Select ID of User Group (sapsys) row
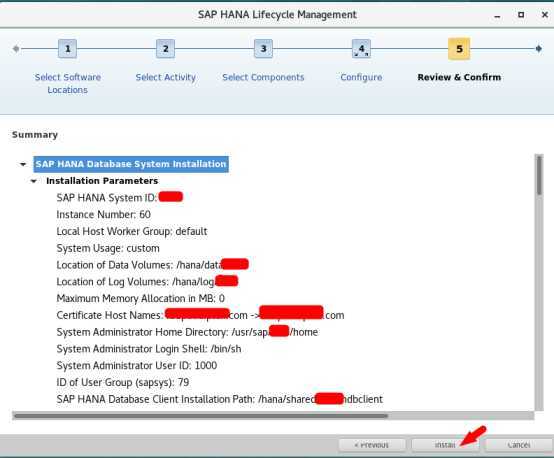The width and height of the screenshot is (554, 458). tap(123, 382)
